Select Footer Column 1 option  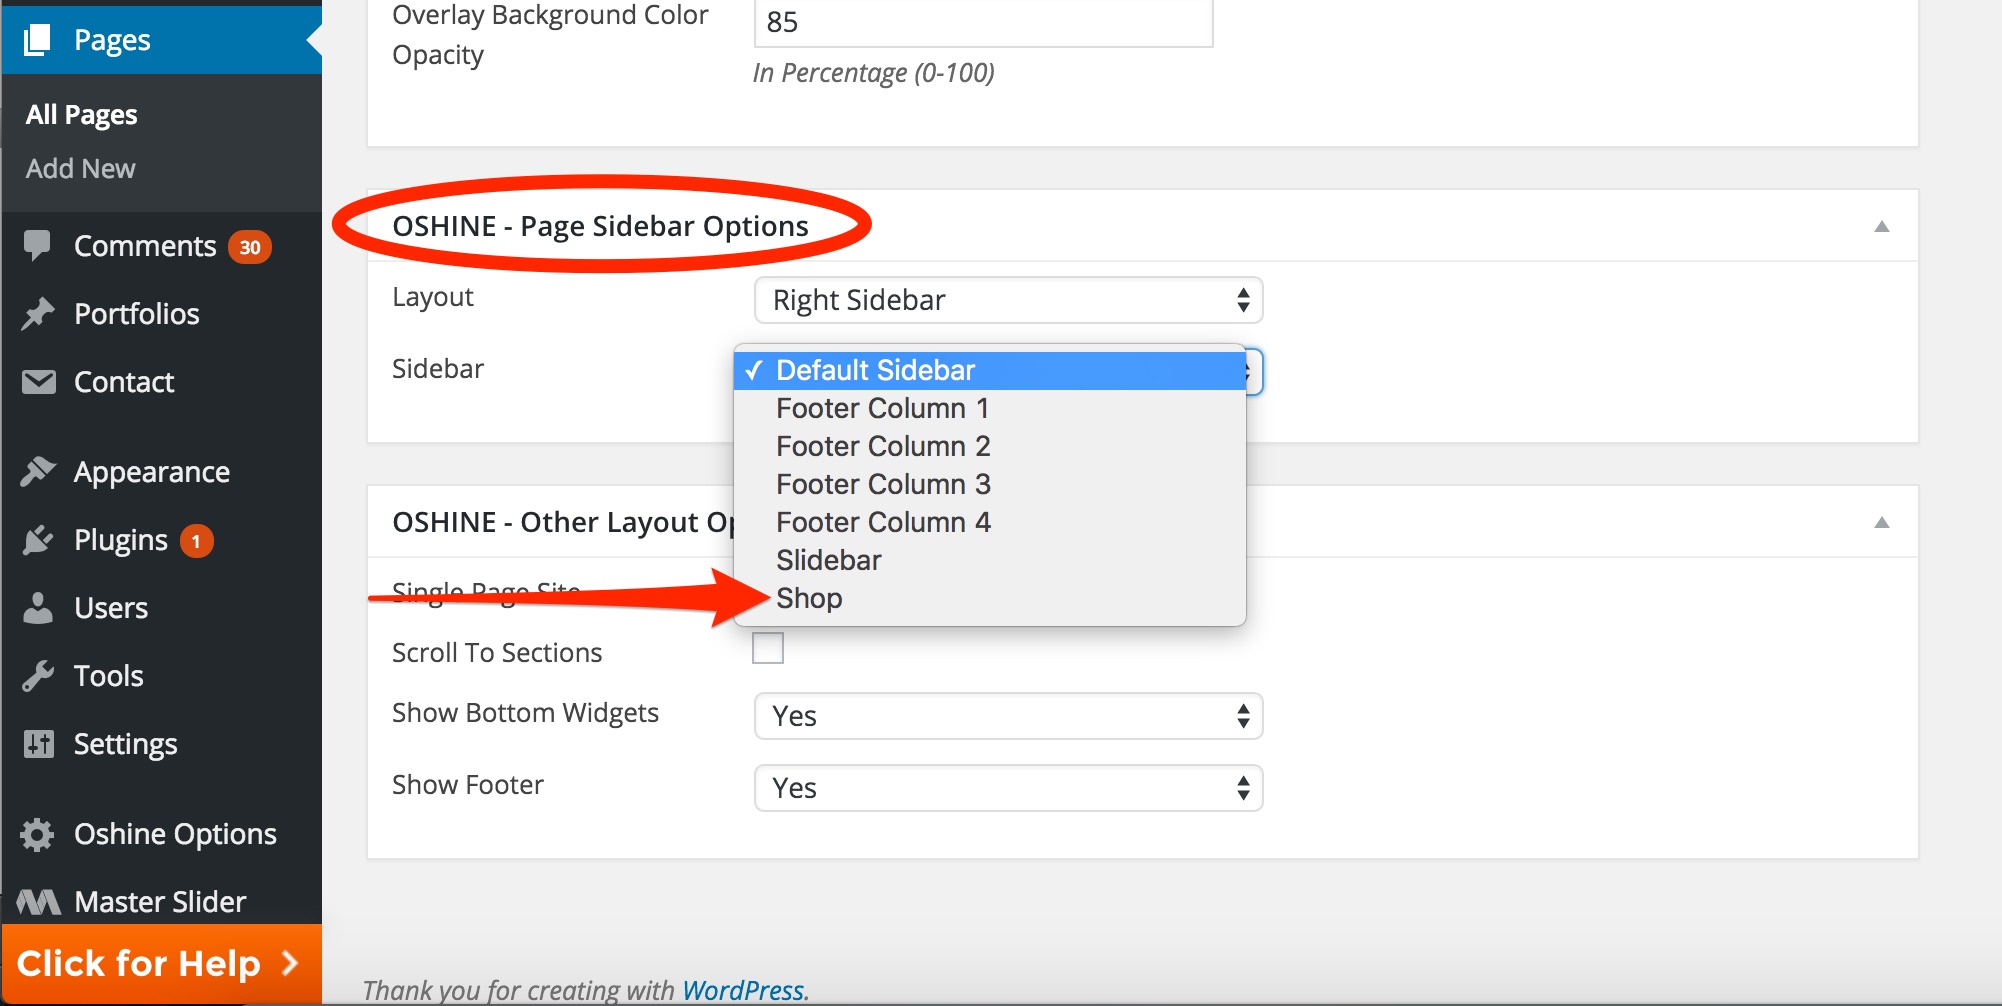(990, 408)
